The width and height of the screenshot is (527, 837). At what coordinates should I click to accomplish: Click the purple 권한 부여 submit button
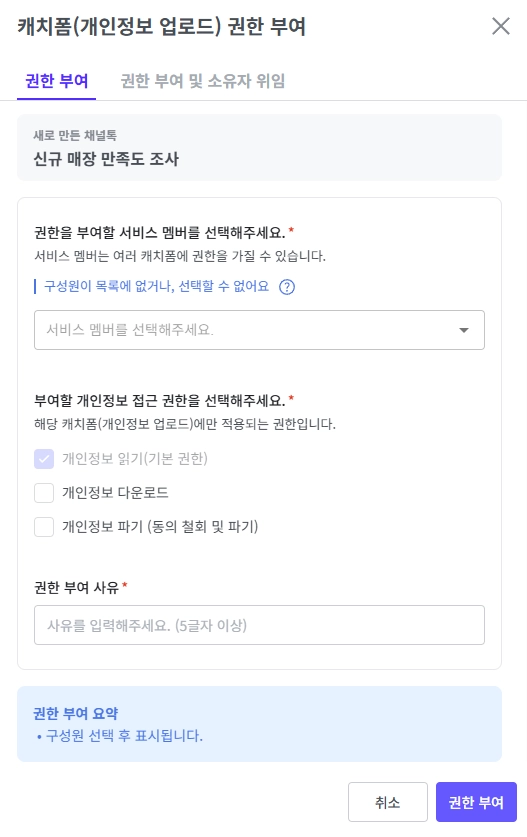tap(476, 802)
